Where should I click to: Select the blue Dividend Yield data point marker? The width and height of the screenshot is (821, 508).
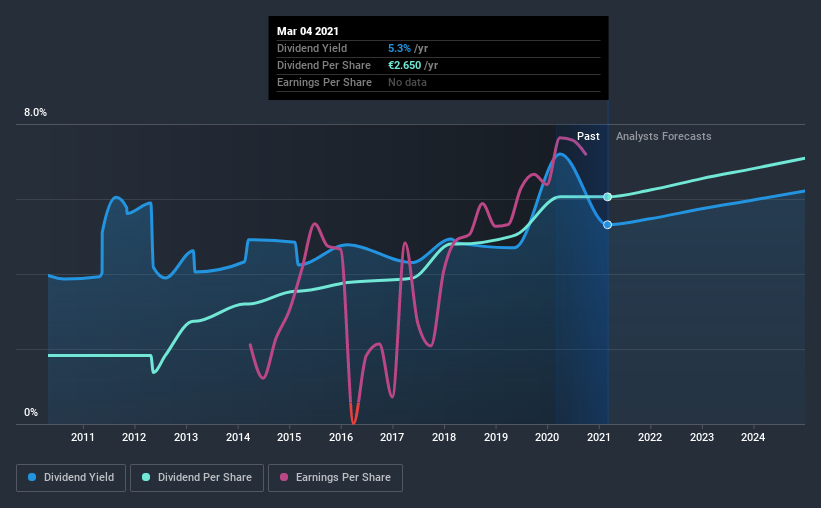607,225
